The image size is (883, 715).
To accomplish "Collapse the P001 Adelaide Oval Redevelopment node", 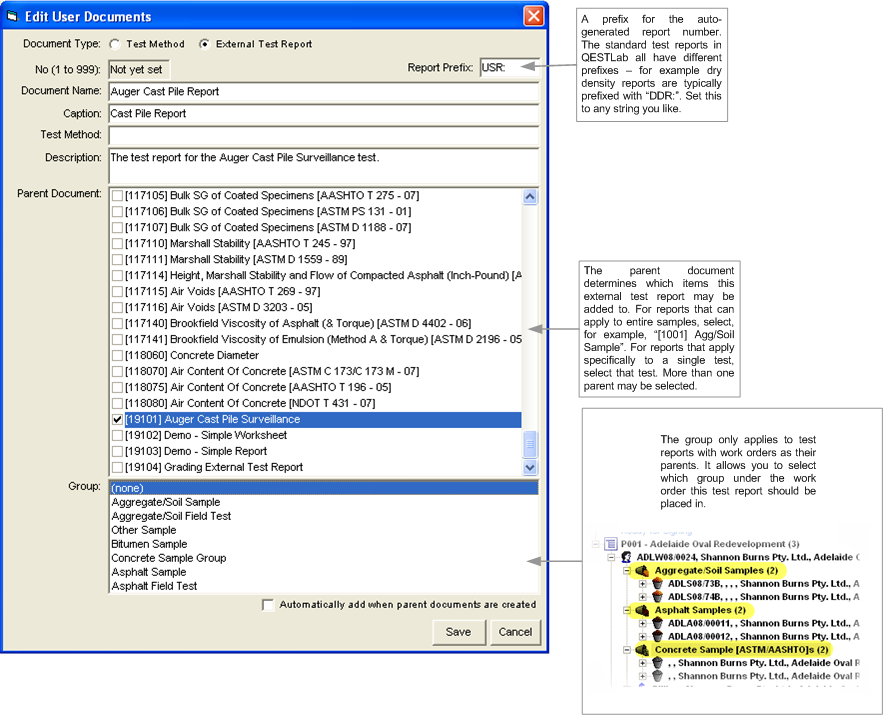I will [595, 543].
